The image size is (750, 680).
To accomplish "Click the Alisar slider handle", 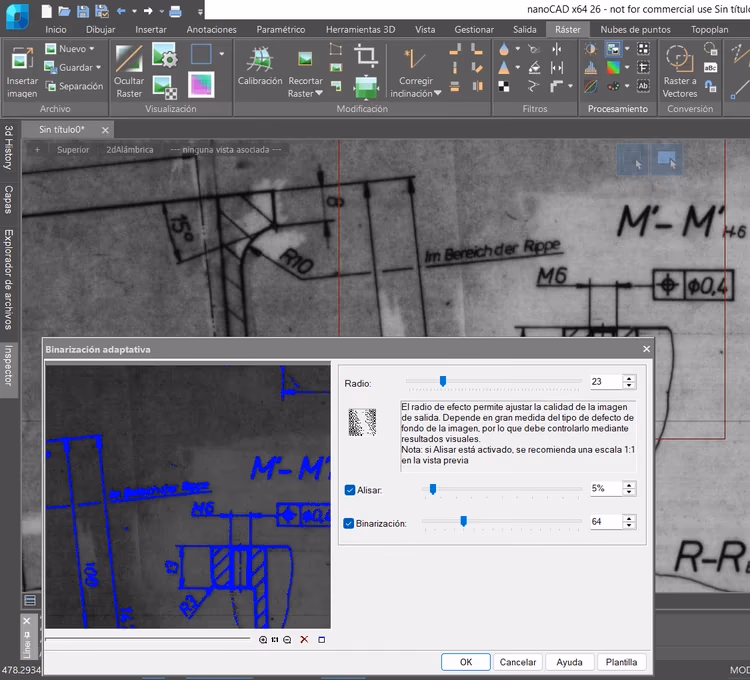I will [433, 489].
